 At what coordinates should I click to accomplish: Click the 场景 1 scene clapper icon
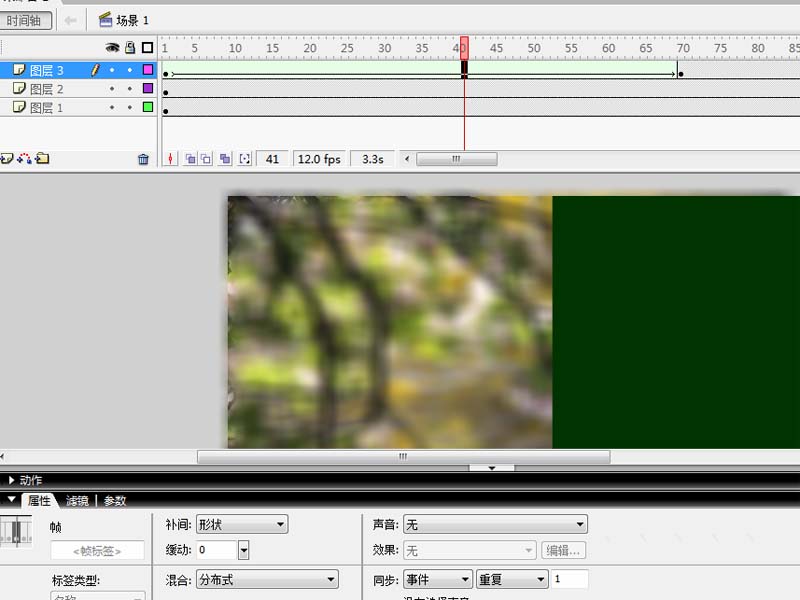[106, 20]
